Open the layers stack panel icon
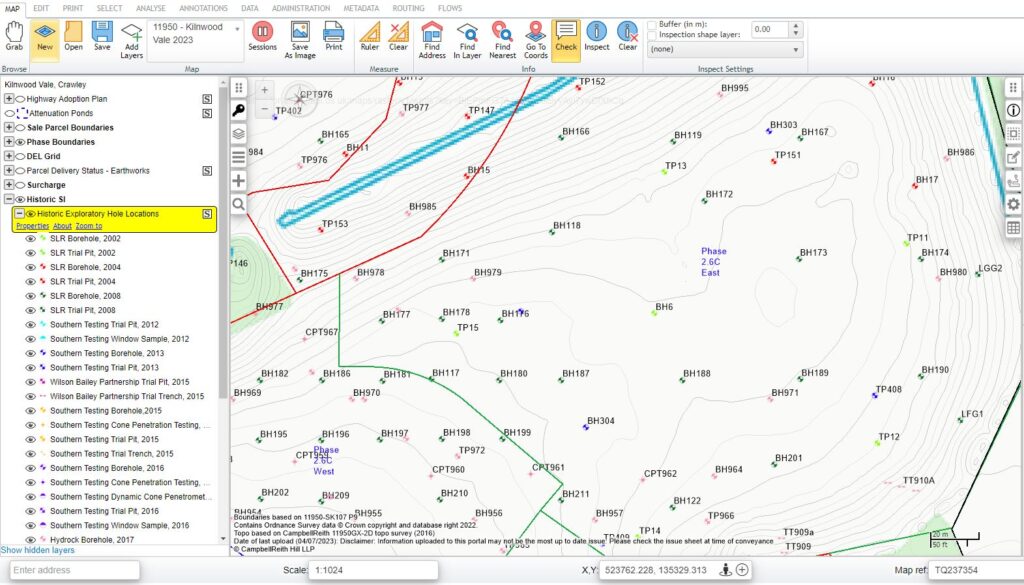 point(238,134)
